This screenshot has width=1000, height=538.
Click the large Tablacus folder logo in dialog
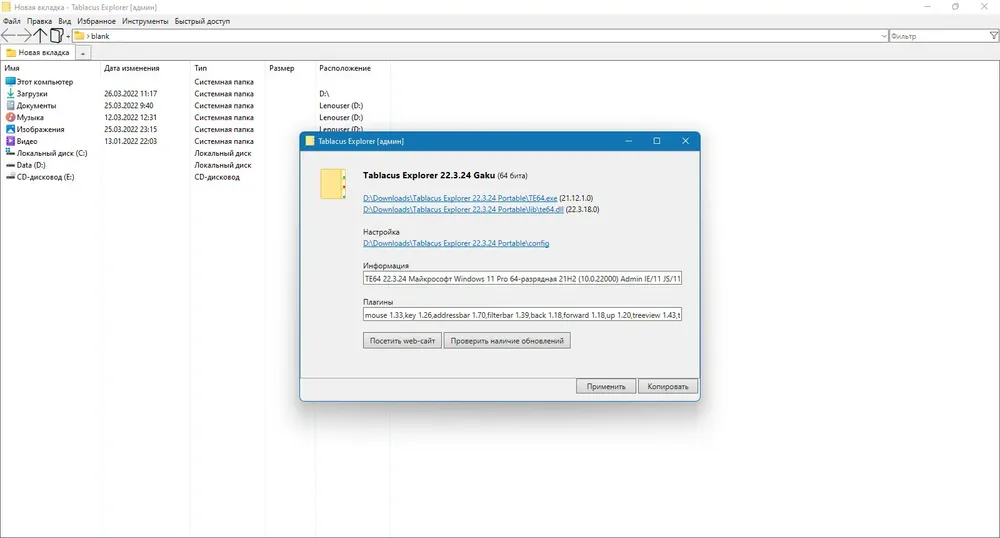click(333, 184)
